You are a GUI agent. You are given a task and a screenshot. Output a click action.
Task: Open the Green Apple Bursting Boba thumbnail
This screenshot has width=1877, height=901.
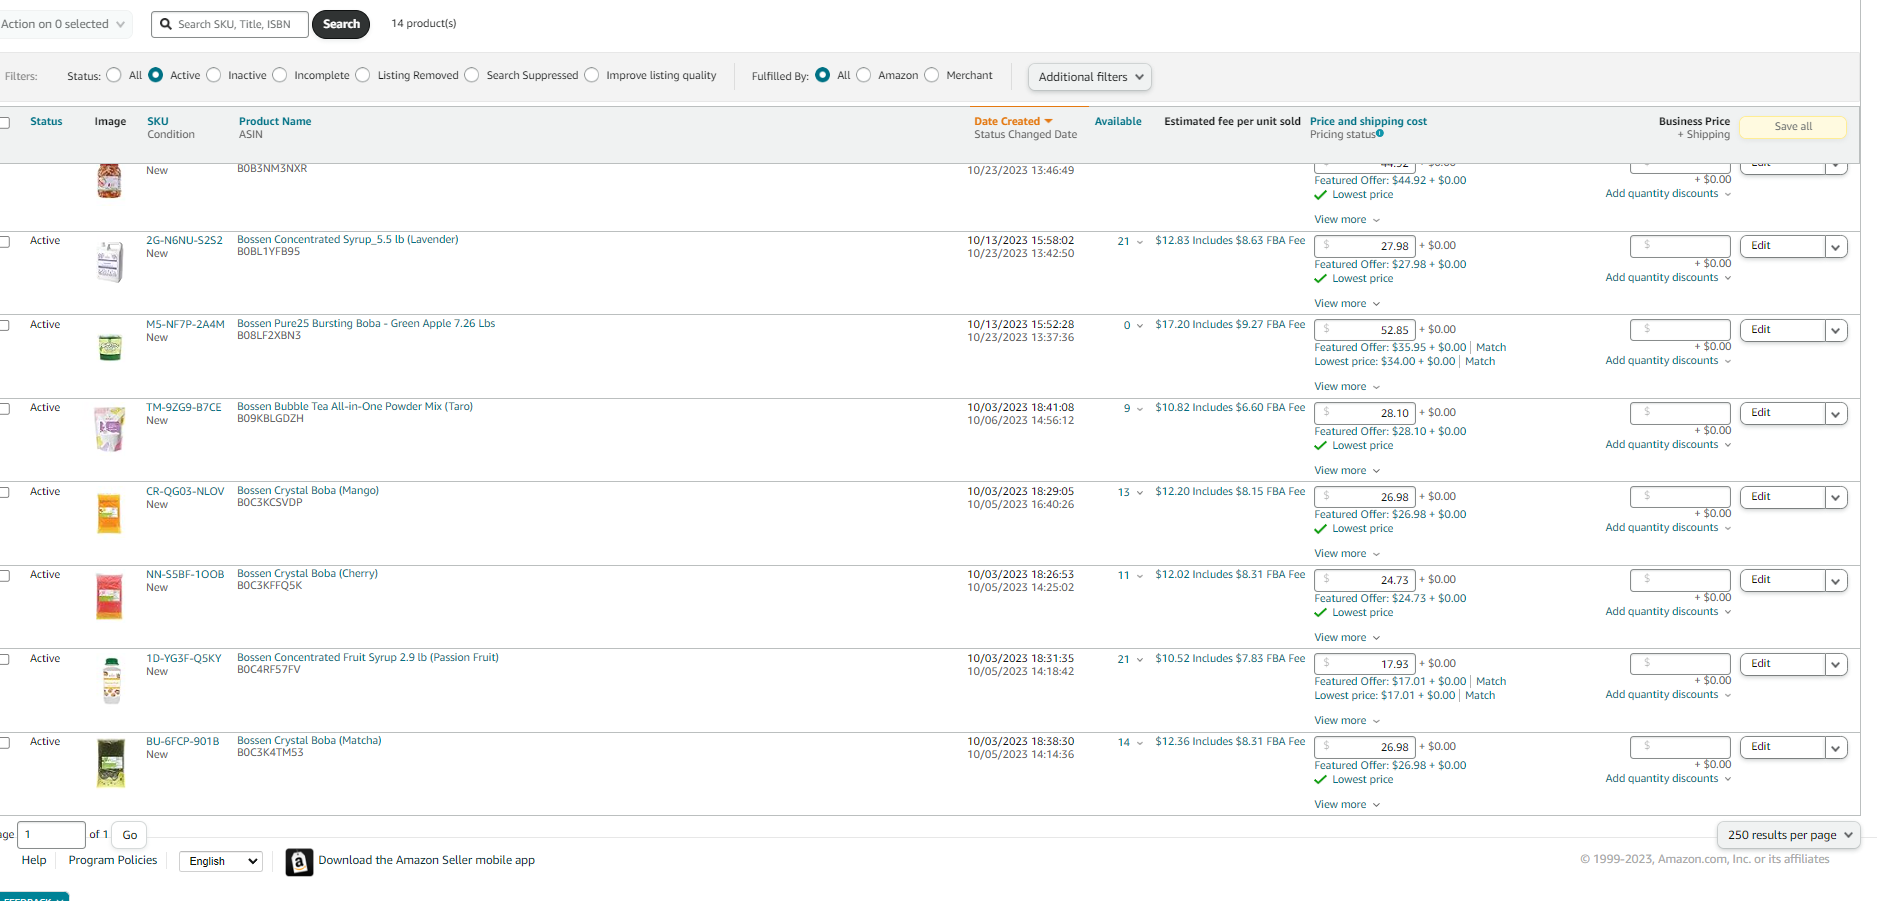pos(110,346)
